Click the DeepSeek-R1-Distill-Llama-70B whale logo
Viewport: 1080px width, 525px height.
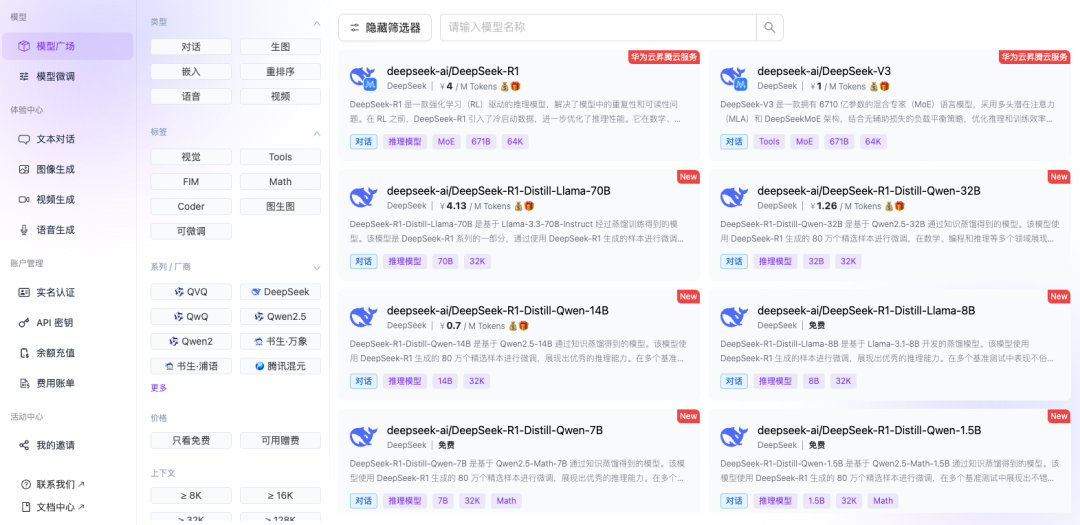364,198
